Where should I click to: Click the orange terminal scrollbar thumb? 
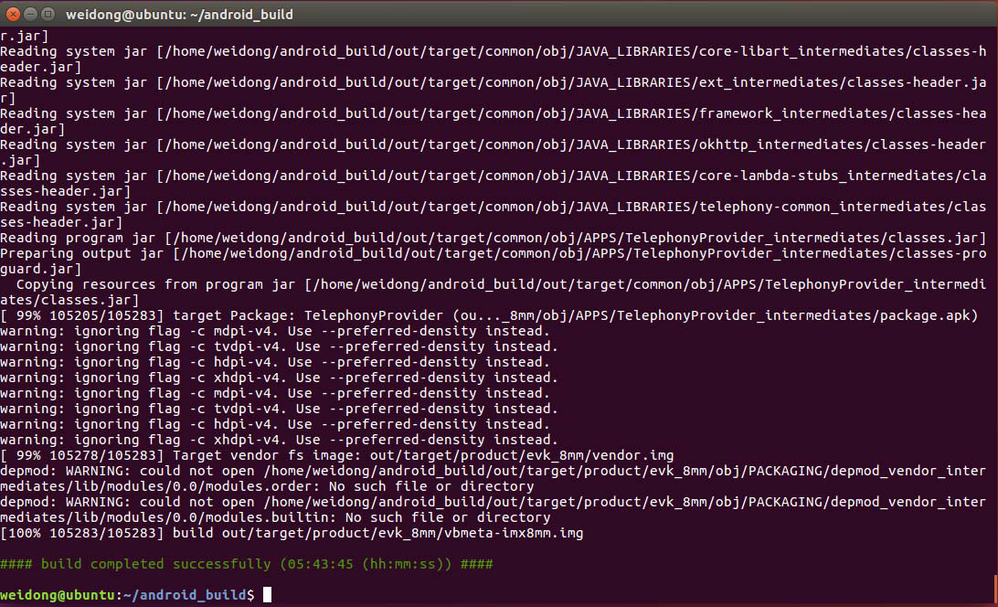[995, 589]
